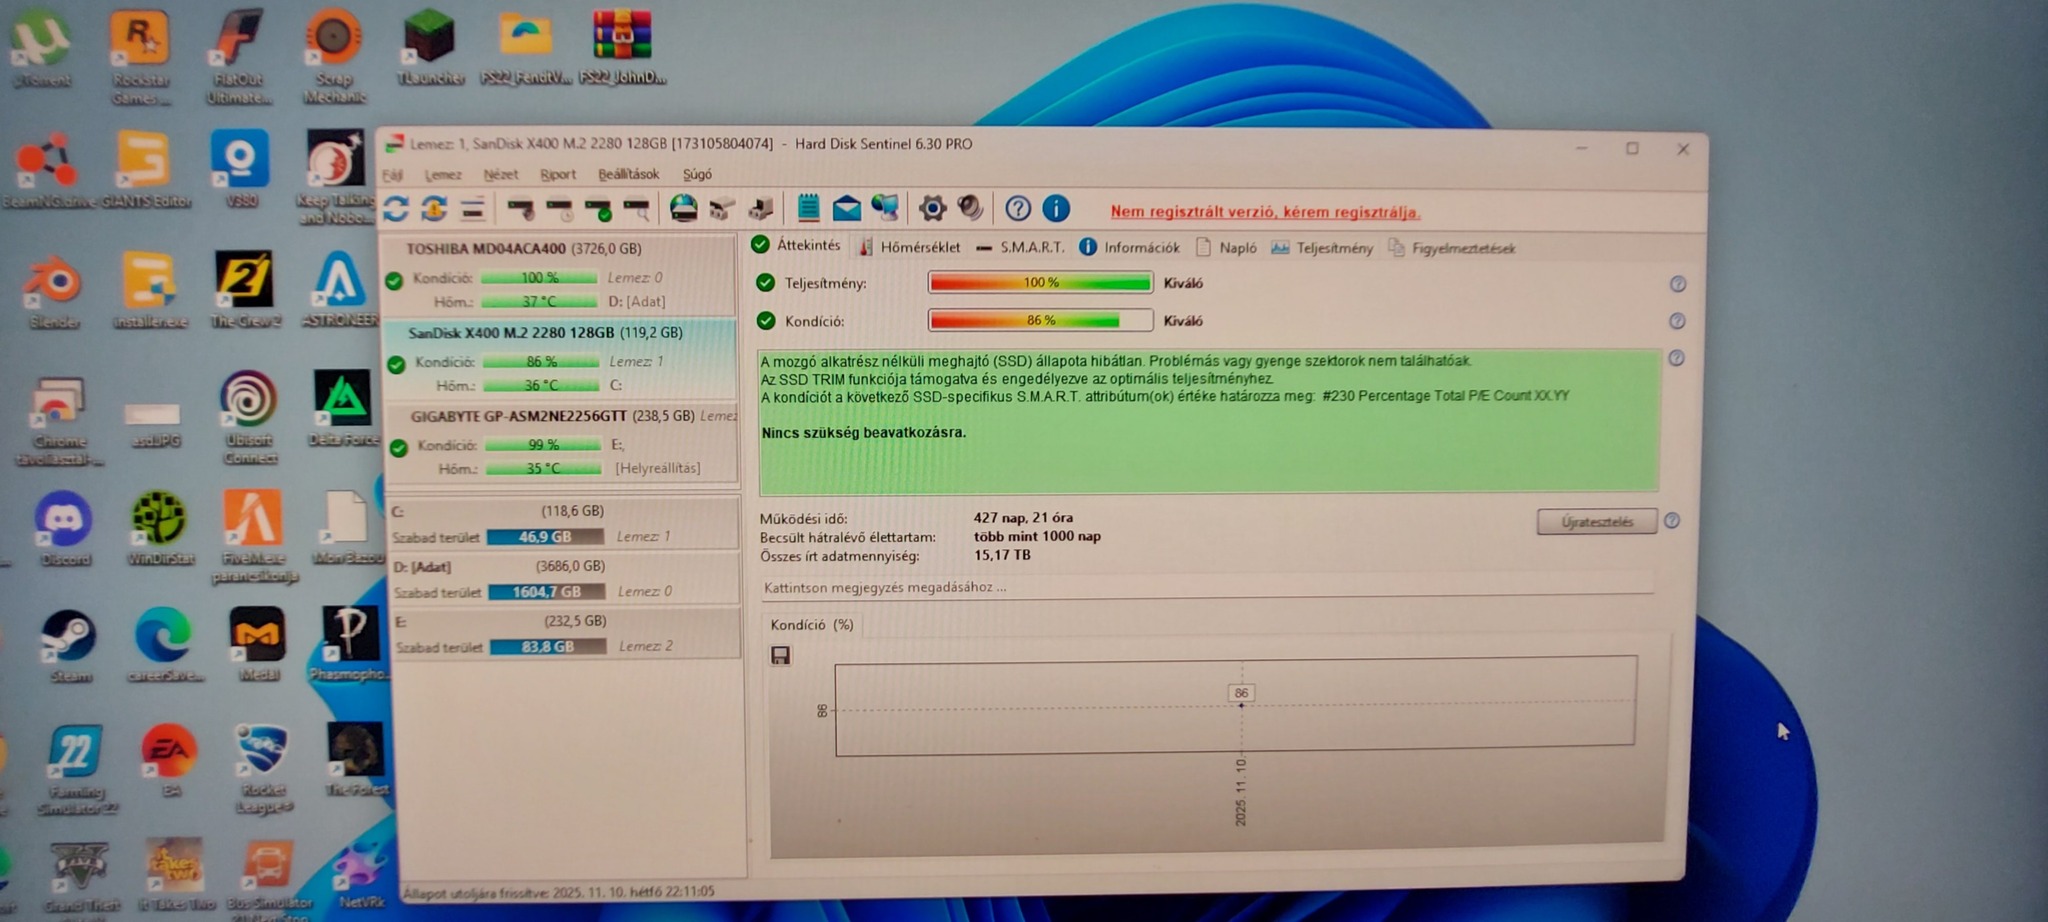The image size is (2048, 922).
Task: Open help with the question mark toolbar icon
Action: [x=1018, y=208]
